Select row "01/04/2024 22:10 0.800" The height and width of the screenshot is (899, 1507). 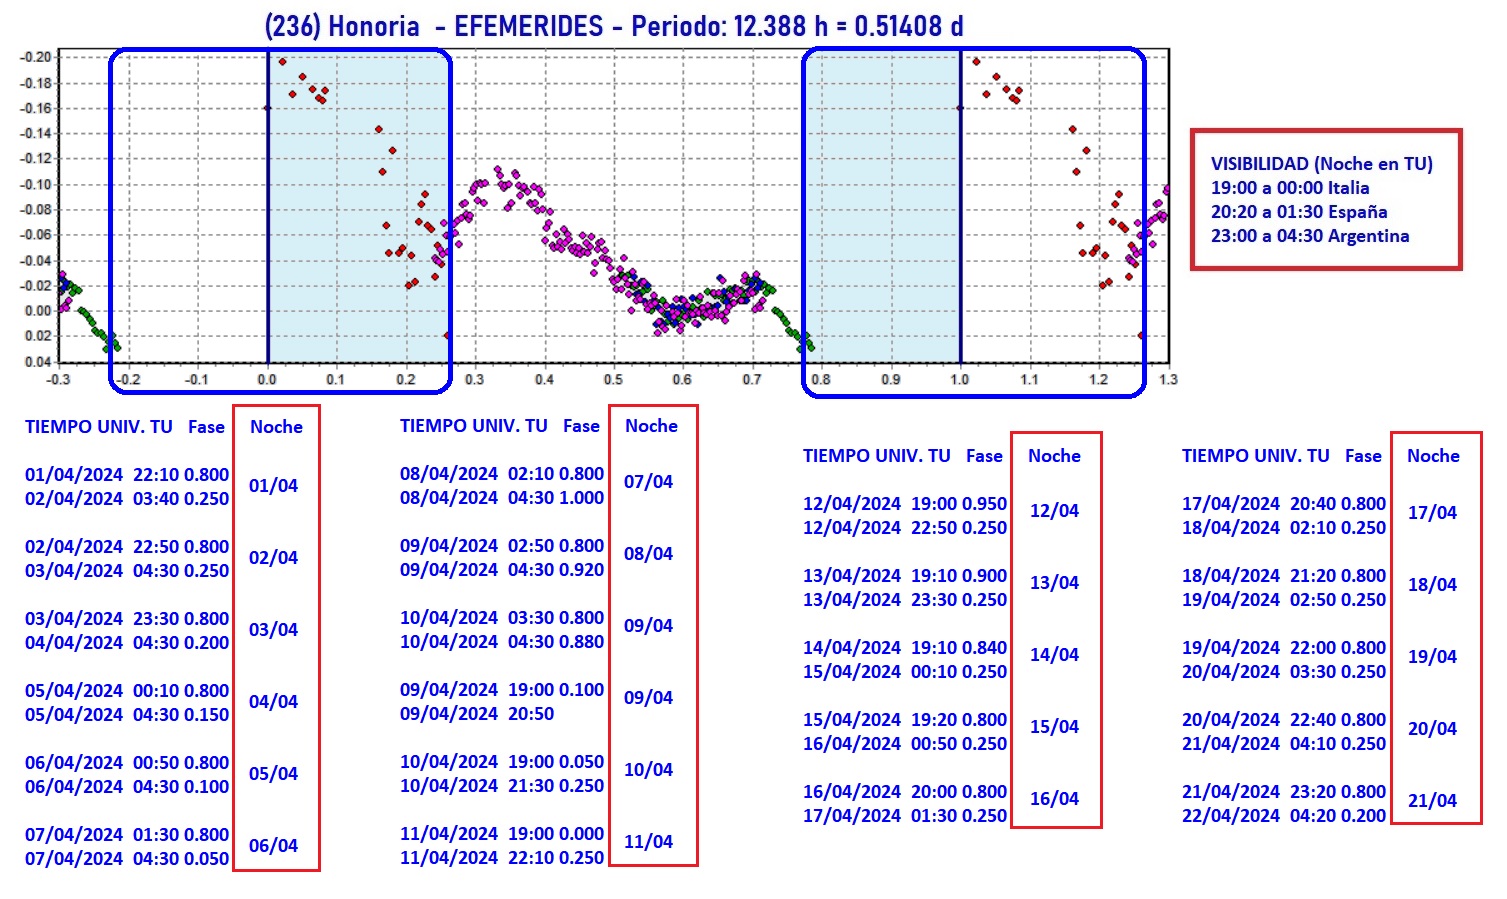click(x=127, y=474)
